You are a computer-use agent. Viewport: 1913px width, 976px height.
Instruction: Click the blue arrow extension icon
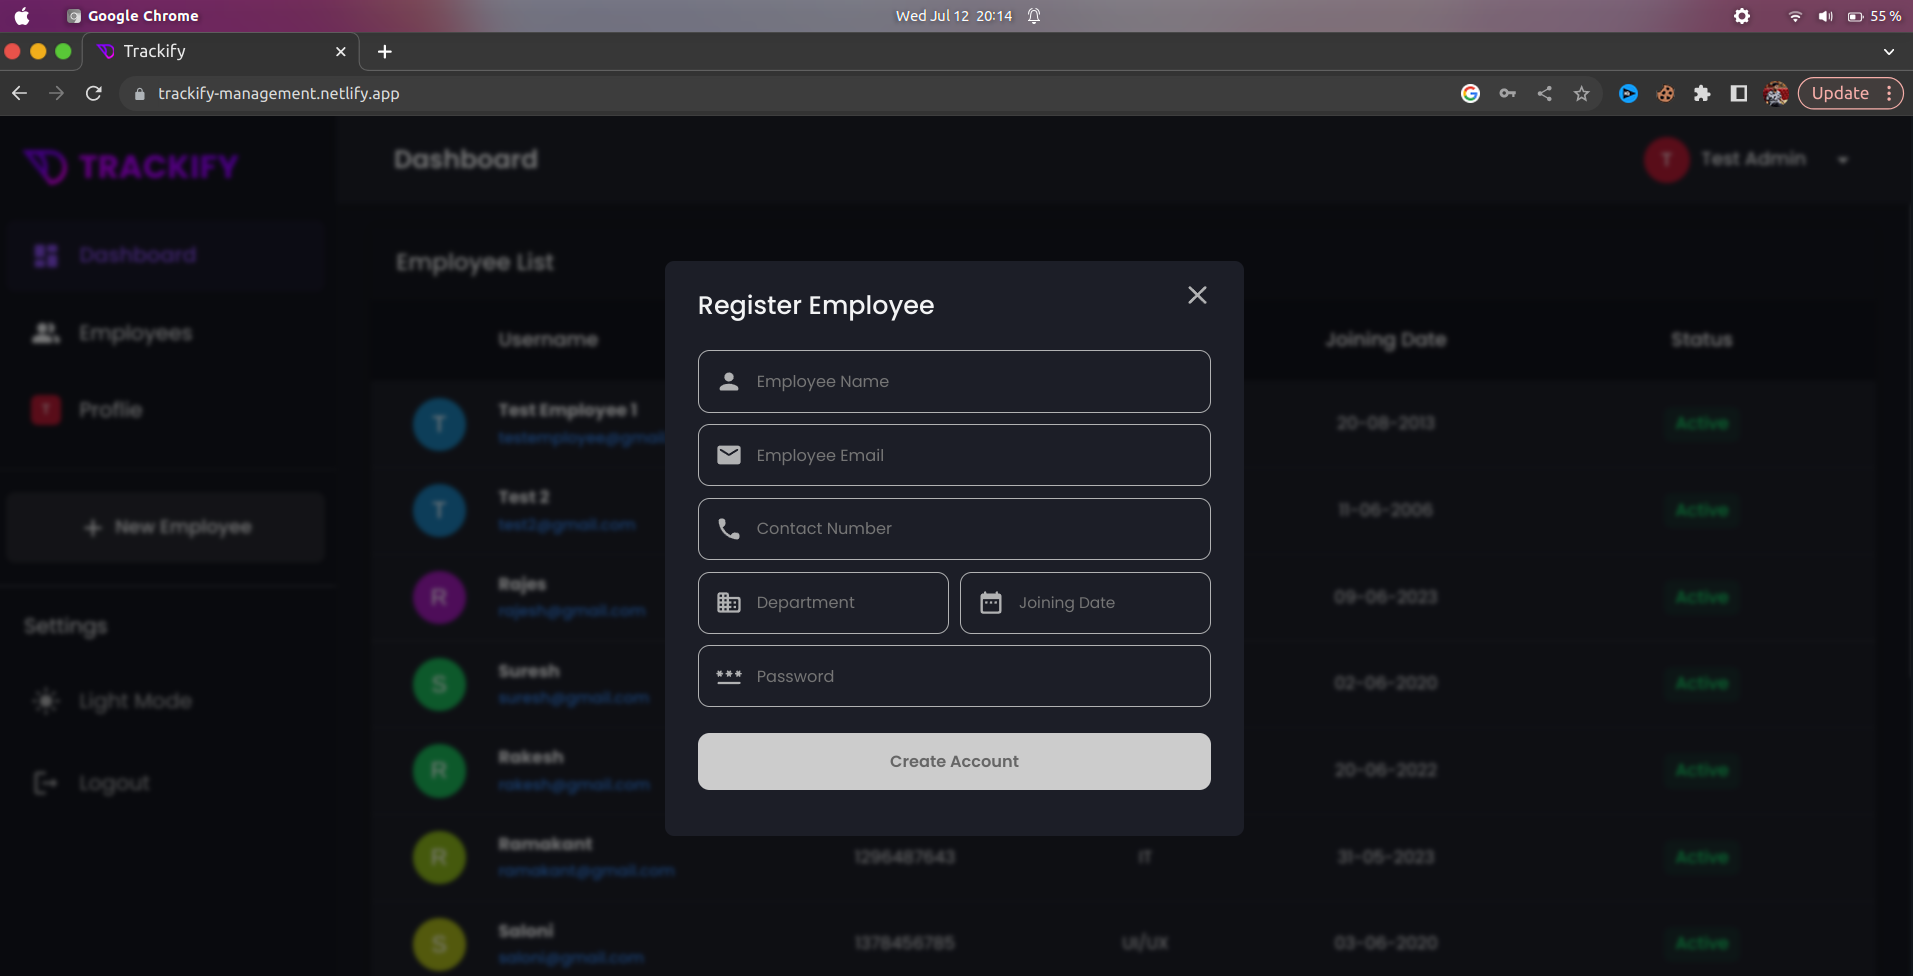(x=1628, y=93)
